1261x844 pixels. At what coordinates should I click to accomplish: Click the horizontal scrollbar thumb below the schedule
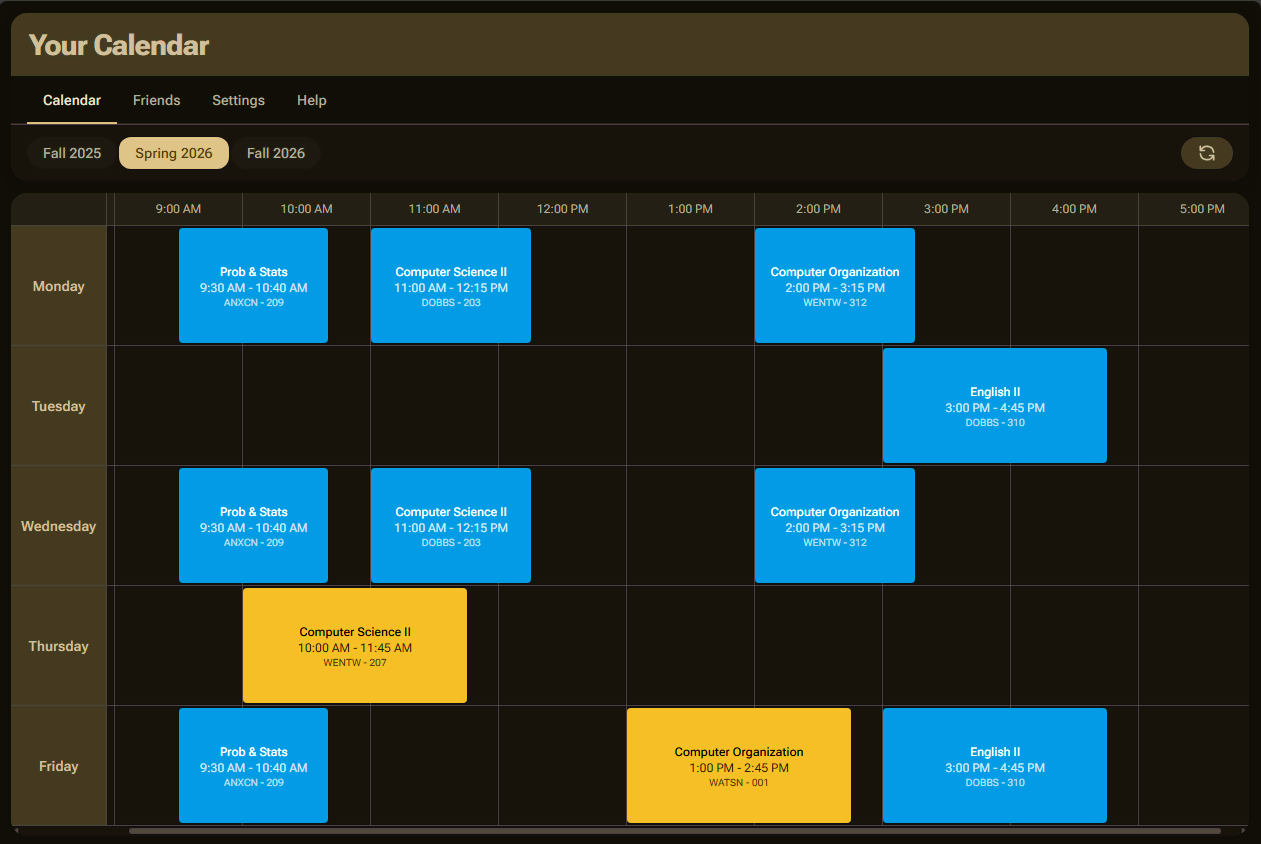coord(675,831)
